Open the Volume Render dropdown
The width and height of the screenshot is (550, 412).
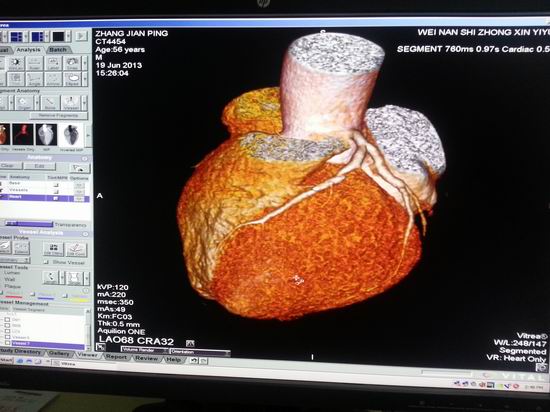tap(145, 350)
